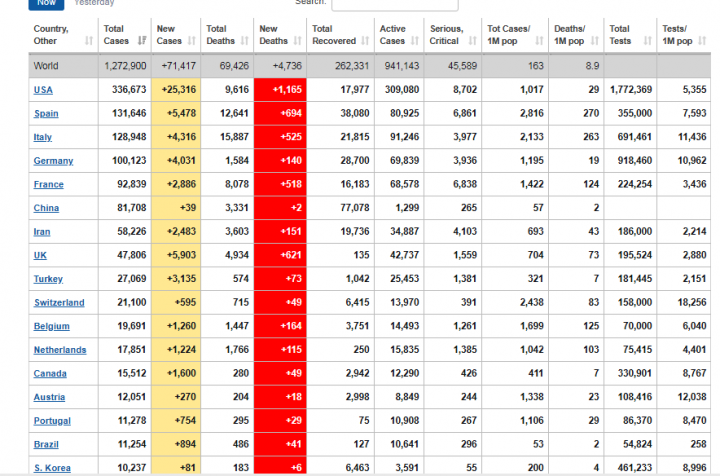This screenshot has width=720, height=476.
Task: Sort by Tot Cases/1M pop icon
Action: (x=540, y=41)
